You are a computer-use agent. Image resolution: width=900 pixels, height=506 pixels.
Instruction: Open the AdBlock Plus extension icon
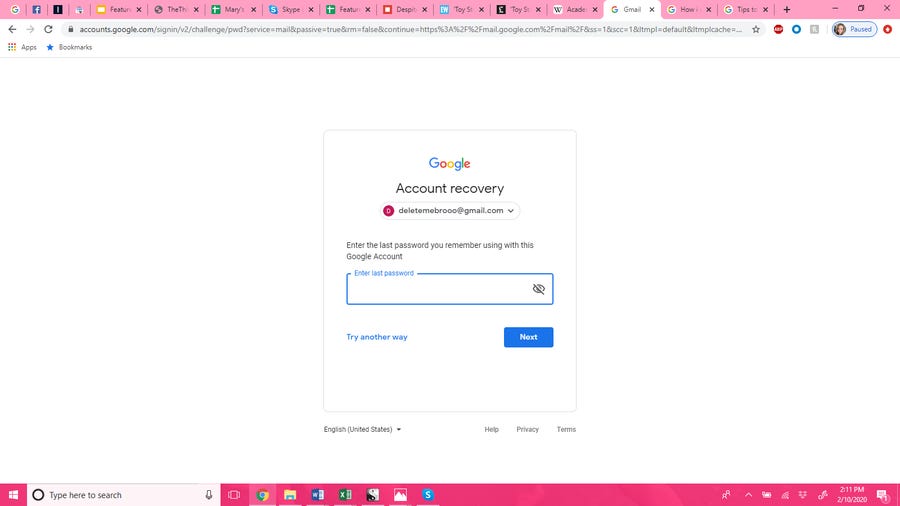(x=778, y=29)
